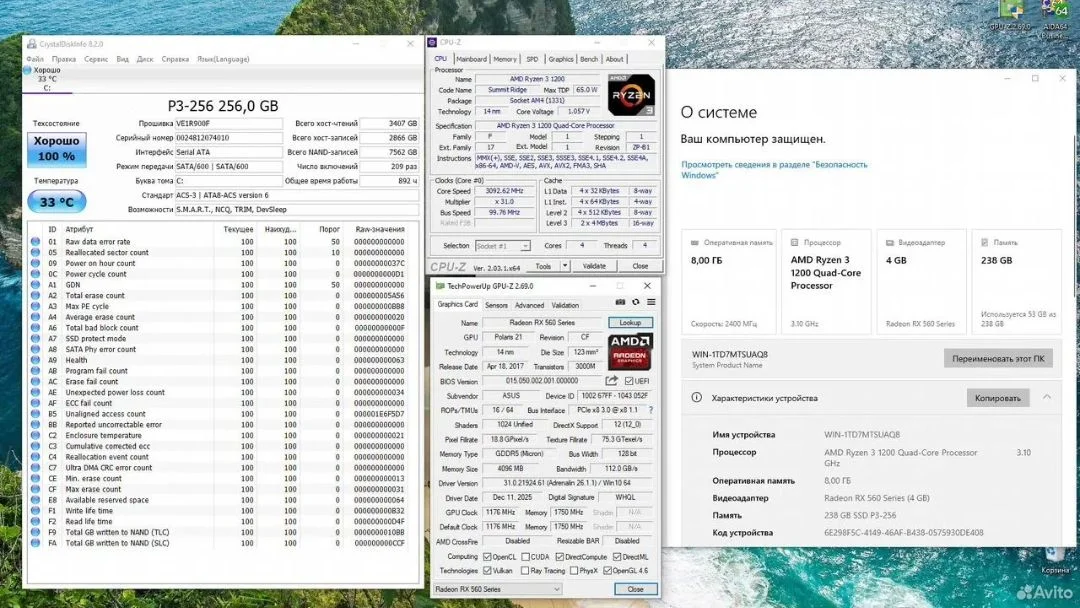Viewport: 1080px width, 608px height.
Task: Toggle the OpenGL 4.6 checkbox
Action: 608,571
